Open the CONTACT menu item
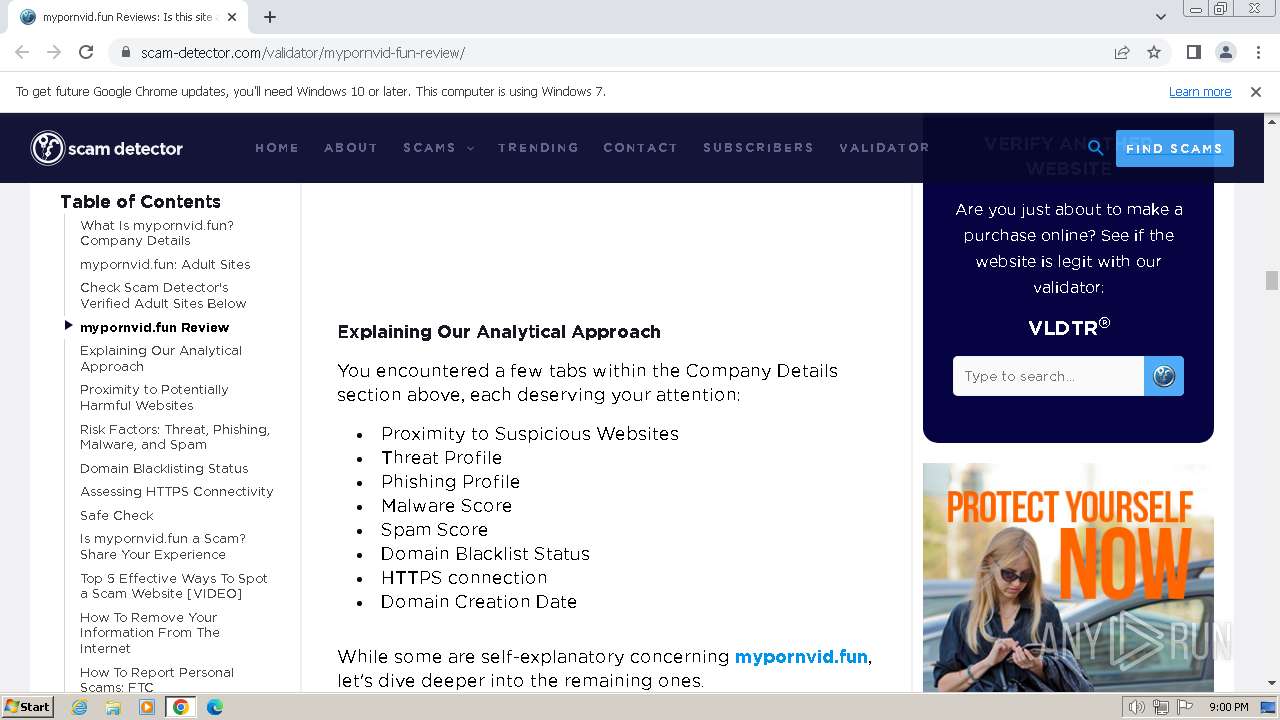The image size is (1280, 720). pos(640,148)
